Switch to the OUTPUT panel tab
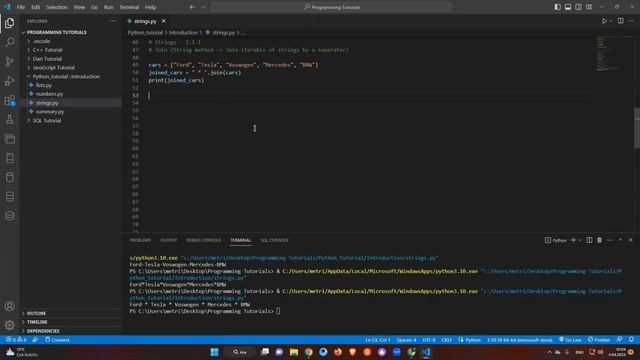This screenshot has height=360, width=640. coord(169,240)
